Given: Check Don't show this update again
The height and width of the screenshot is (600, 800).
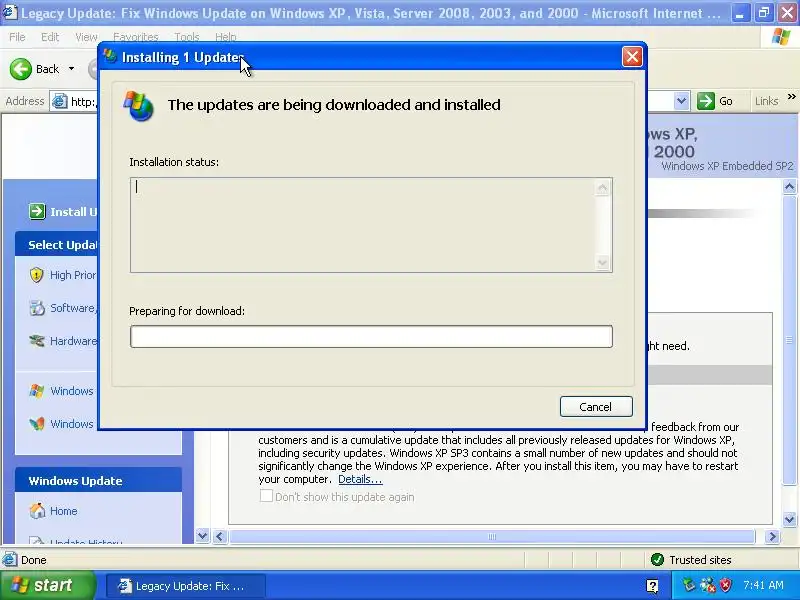Looking at the screenshot, I should point(266,496).
